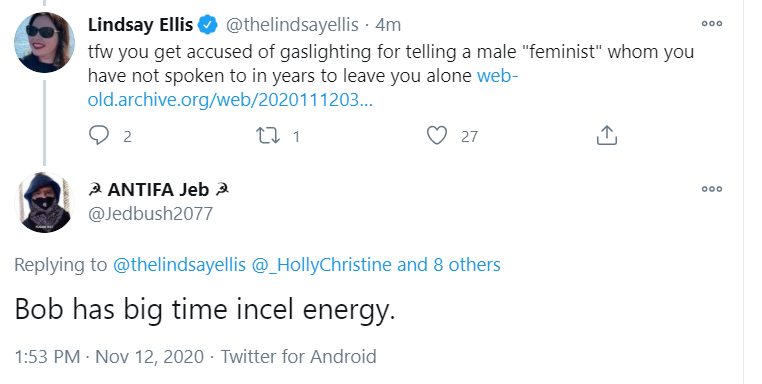The image size is (762, 384).
Task: Click the share icon on Lindsay Ellis's tweet
Action: (606, 135)
